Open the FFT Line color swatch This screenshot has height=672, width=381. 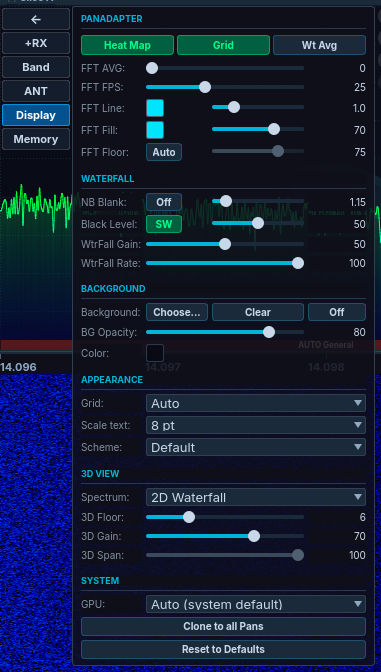click(x=155, y=108)
